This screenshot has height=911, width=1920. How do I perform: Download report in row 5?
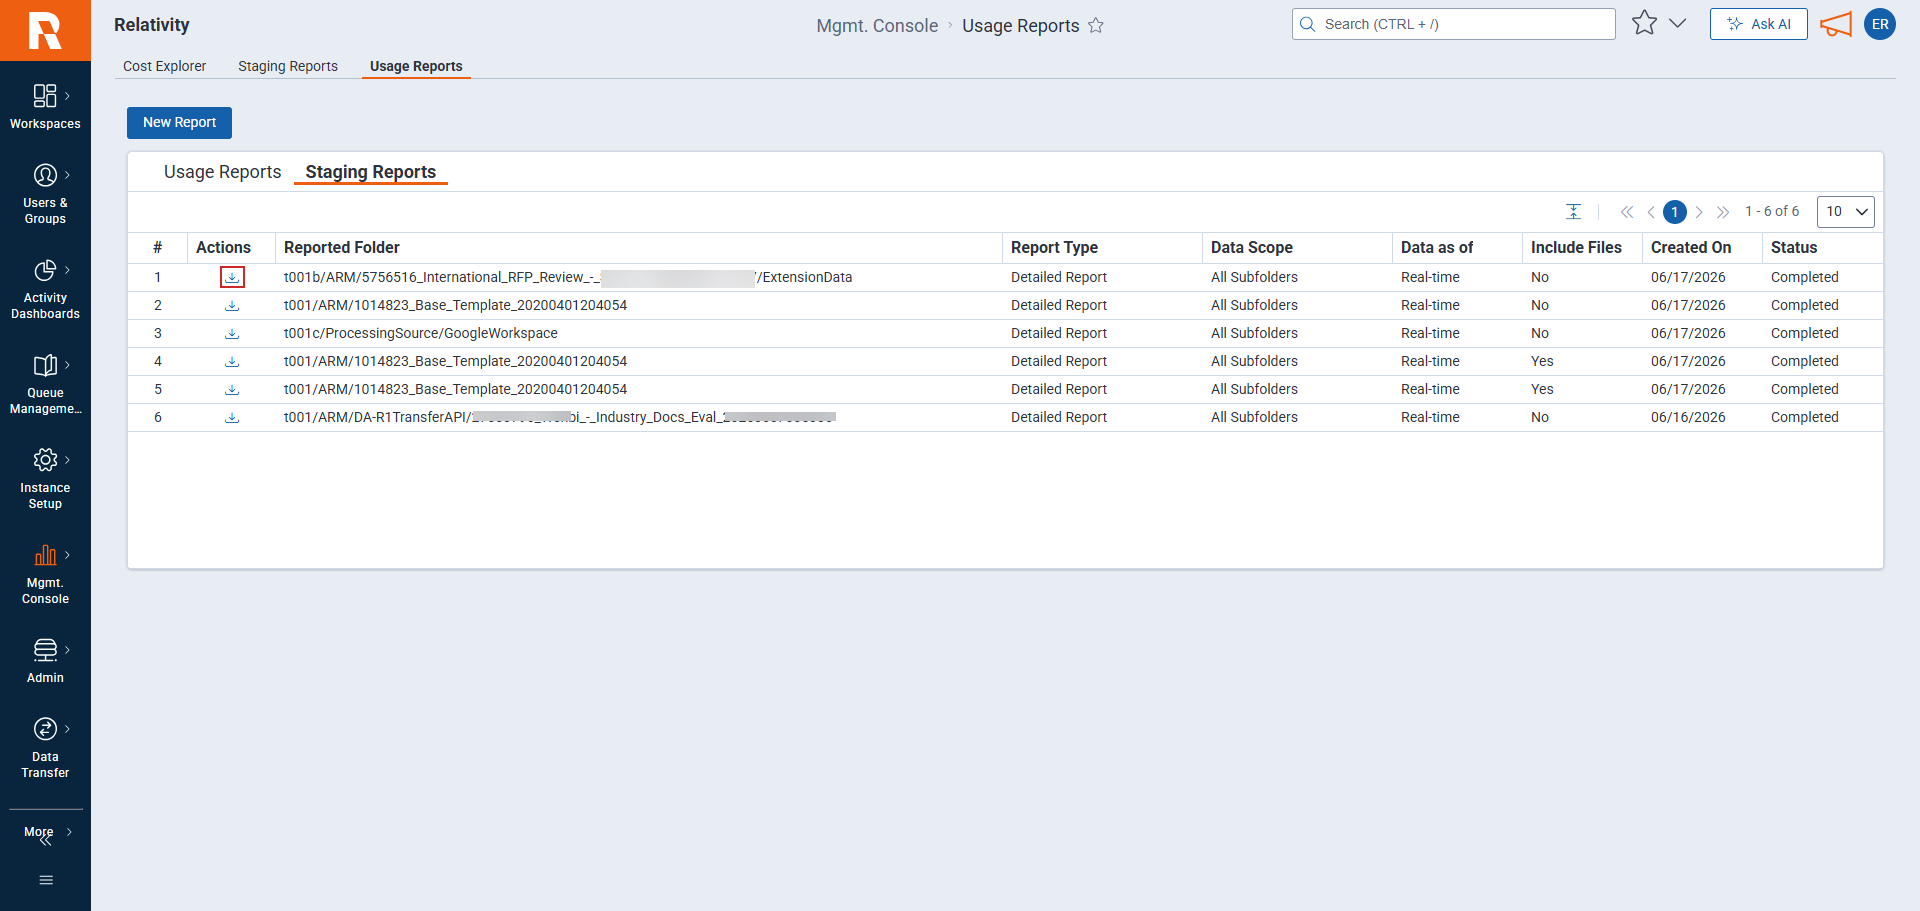coord(232,389)
